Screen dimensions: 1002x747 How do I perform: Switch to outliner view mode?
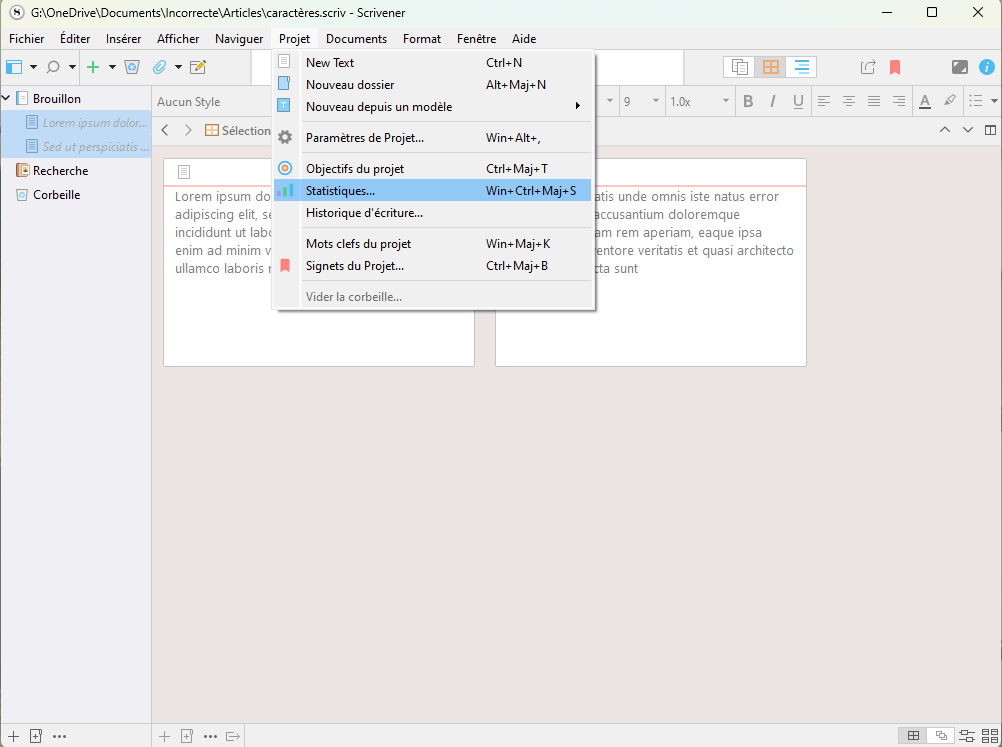tap(801, 67)
